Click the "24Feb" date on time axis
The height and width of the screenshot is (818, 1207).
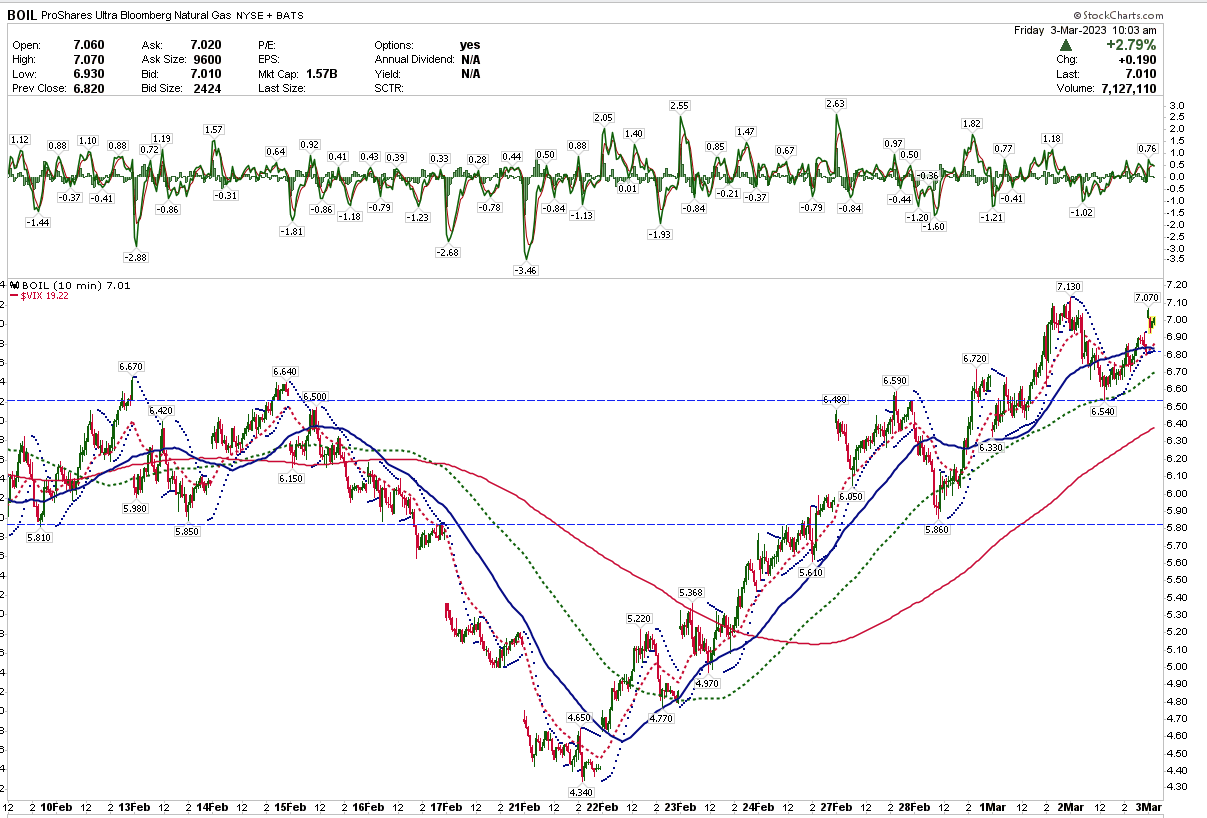pyautogui.click(x=757, y=807)
